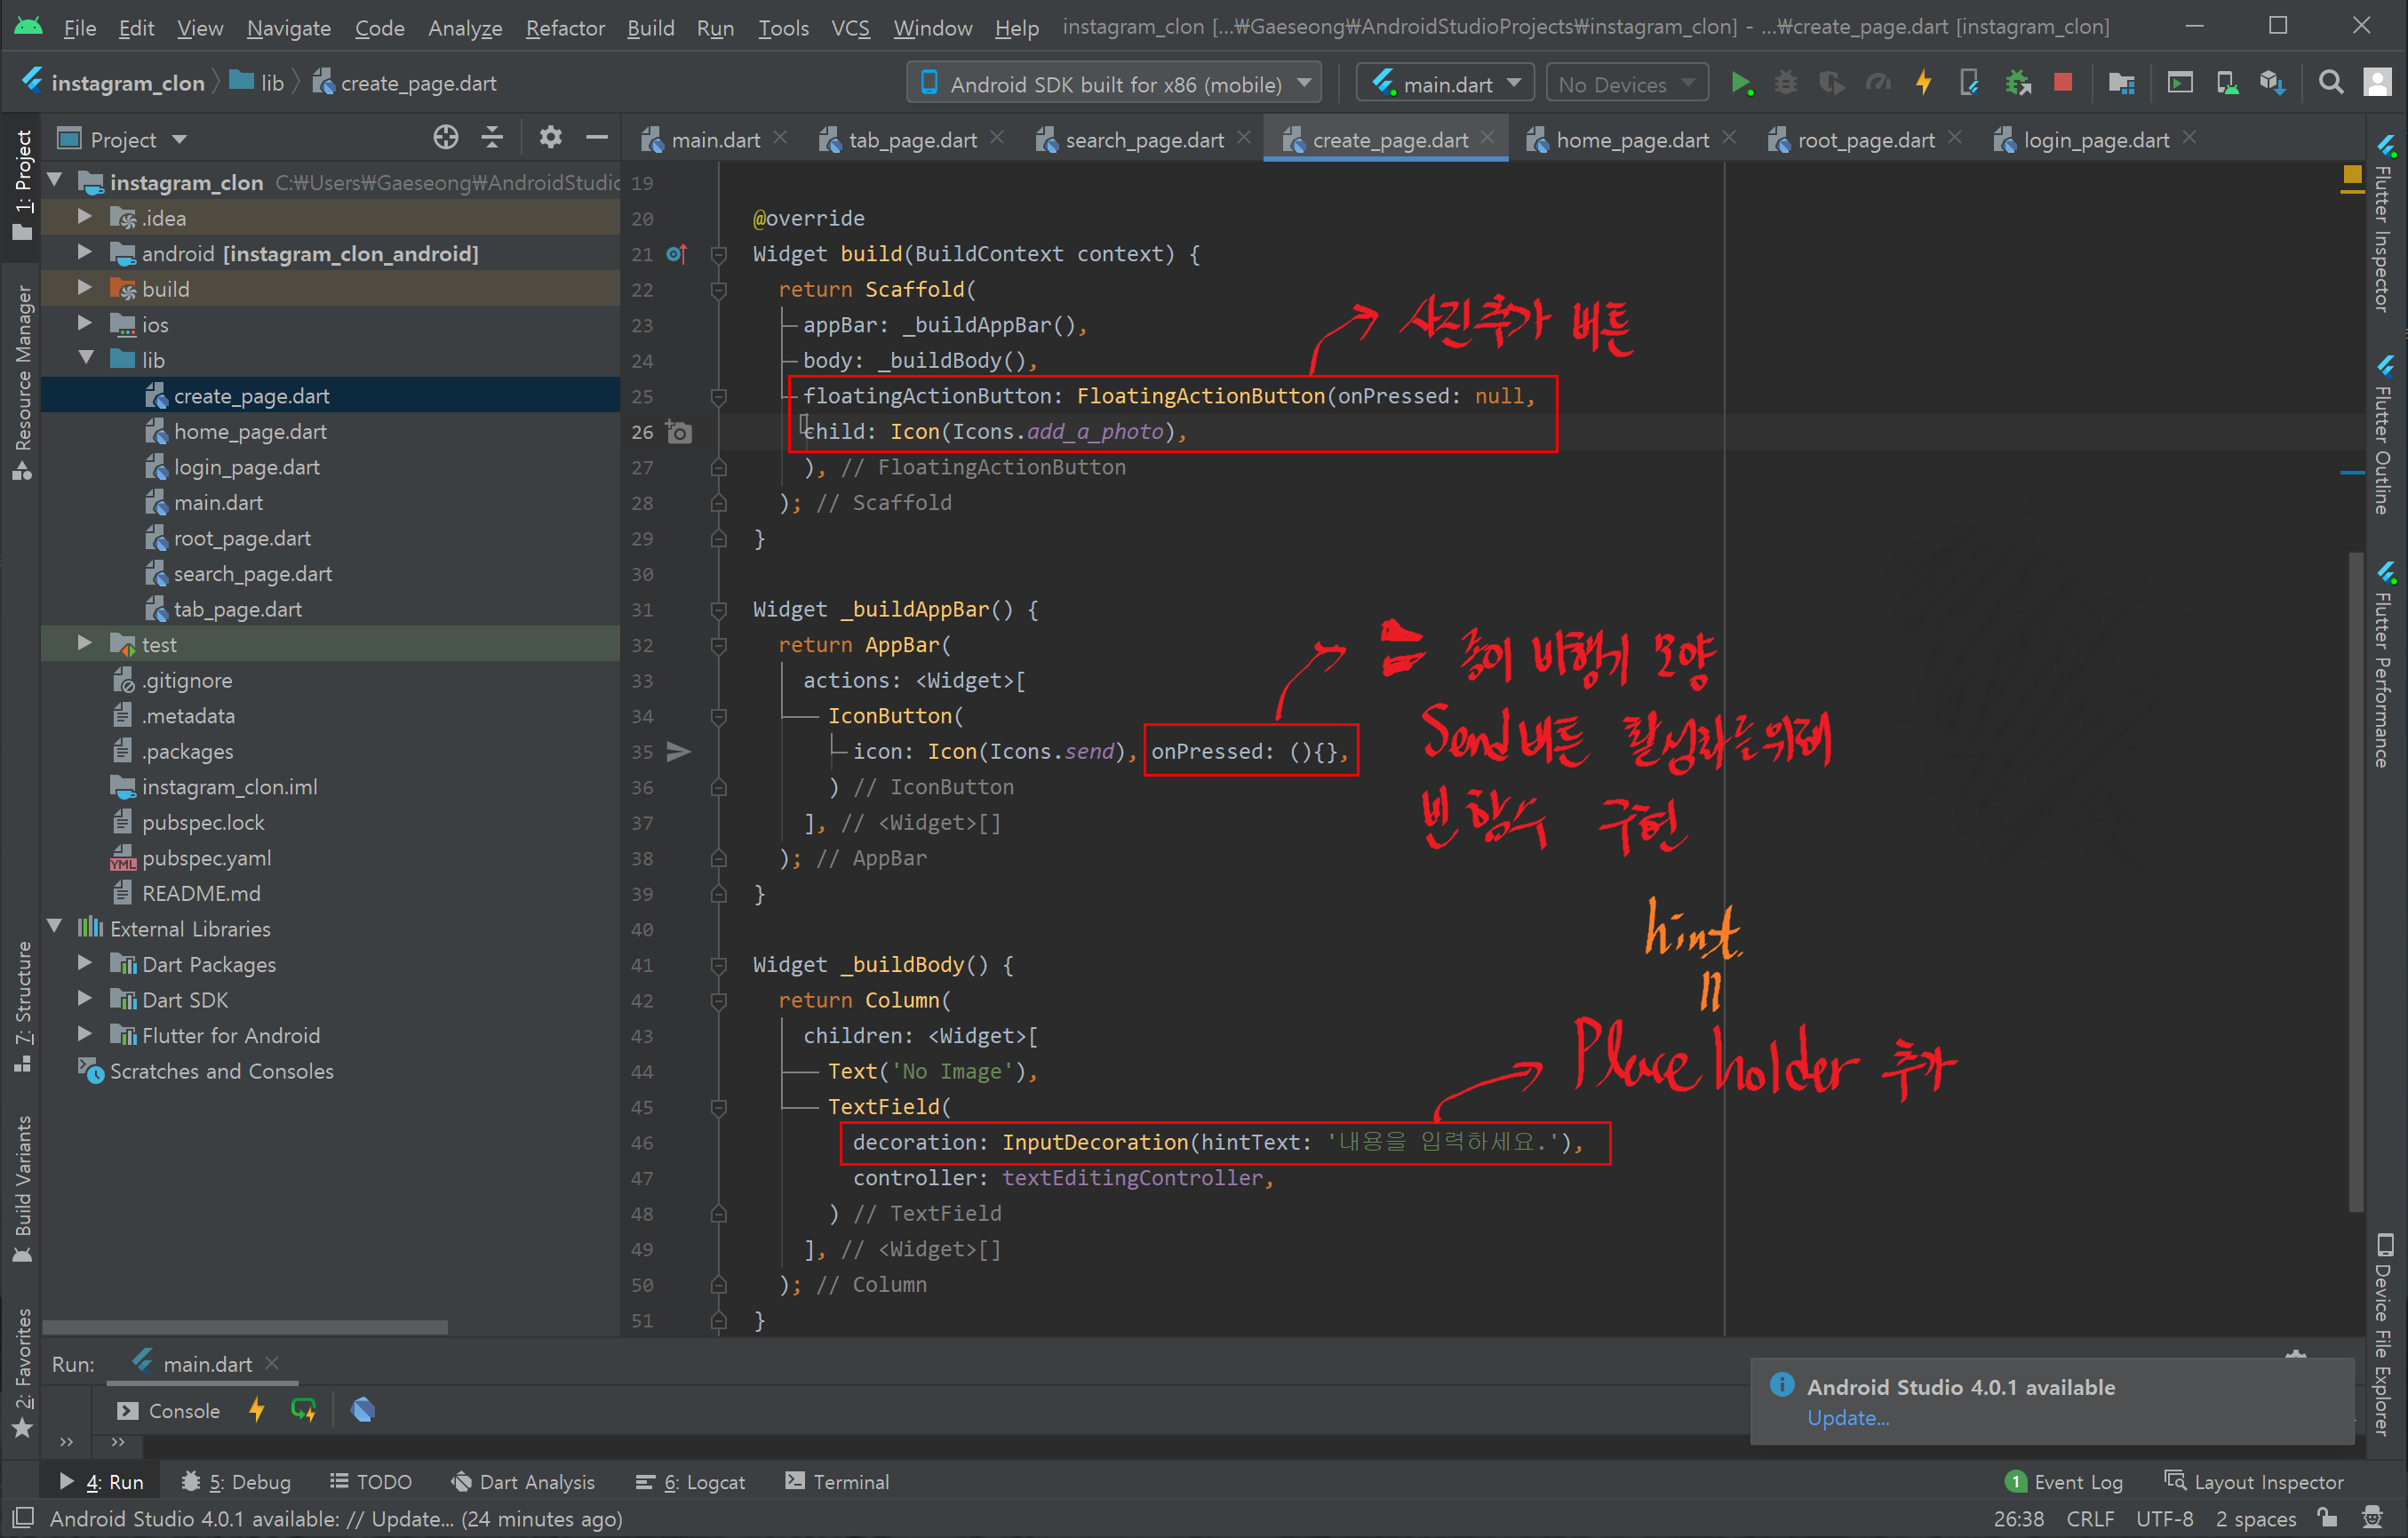Open the Refactor menu
This screenshot has width=2408, height=1538.
[565, 27]
